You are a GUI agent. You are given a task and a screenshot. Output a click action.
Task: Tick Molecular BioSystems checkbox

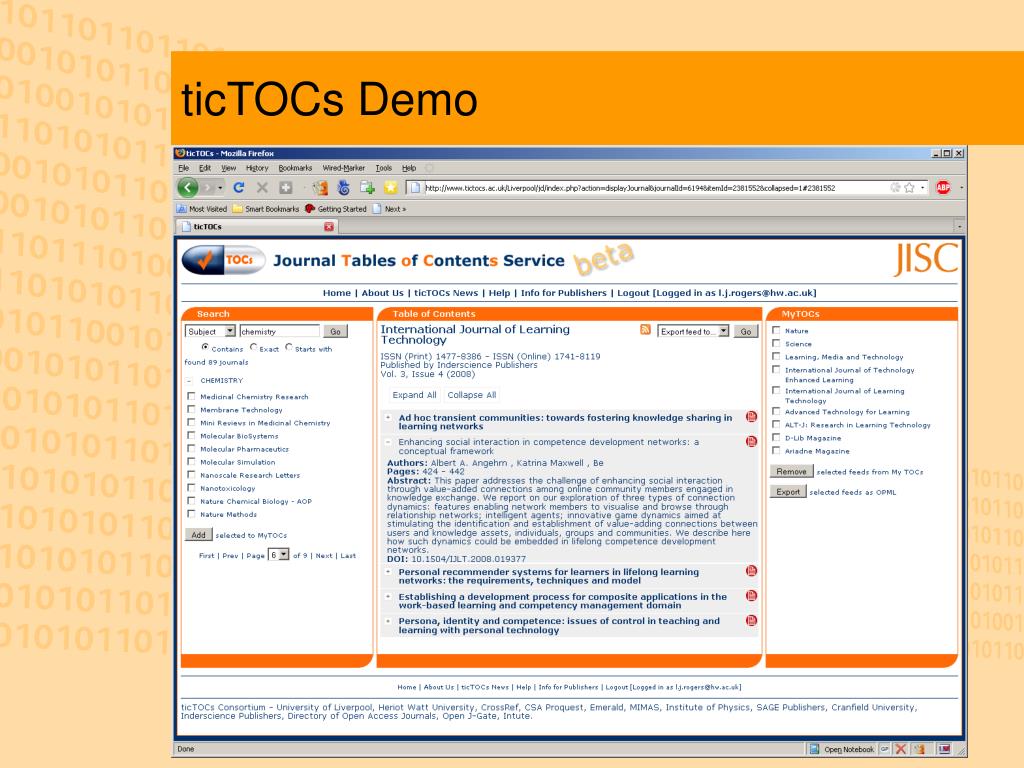pos(191,435)
